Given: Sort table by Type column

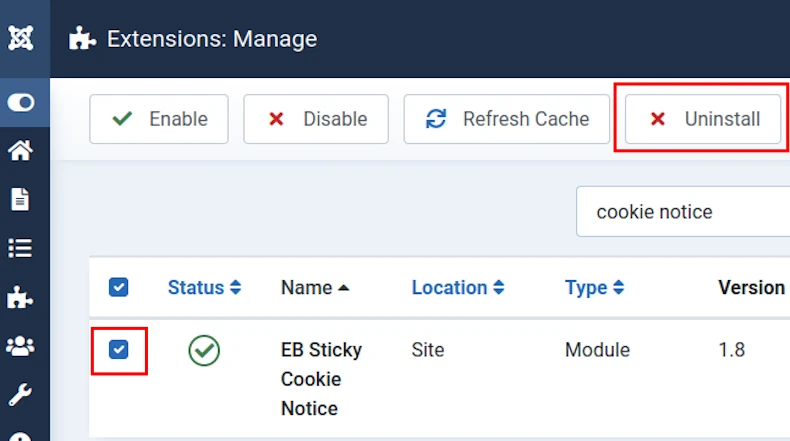Looking at the screenshot, I should [595, 288].
